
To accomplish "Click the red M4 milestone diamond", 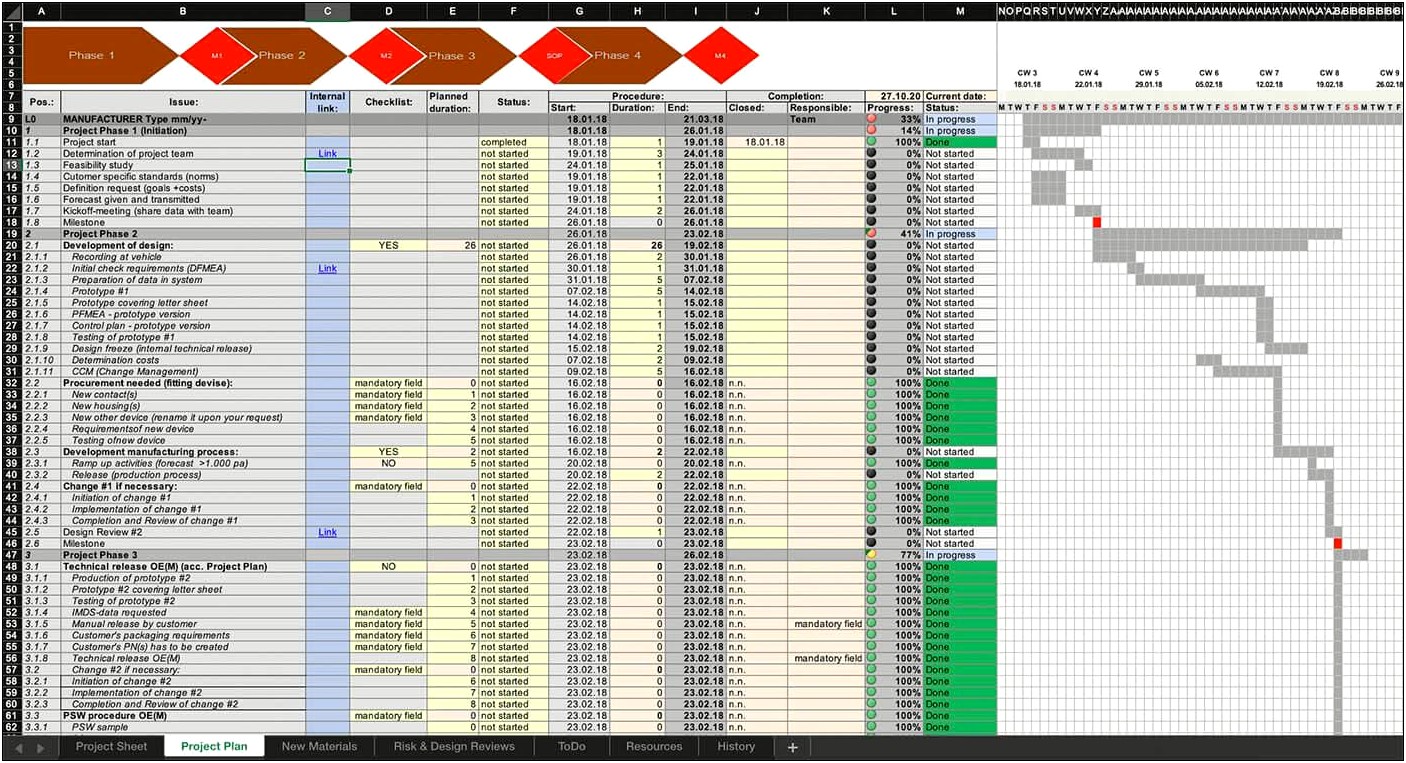I will click(720, 56).
